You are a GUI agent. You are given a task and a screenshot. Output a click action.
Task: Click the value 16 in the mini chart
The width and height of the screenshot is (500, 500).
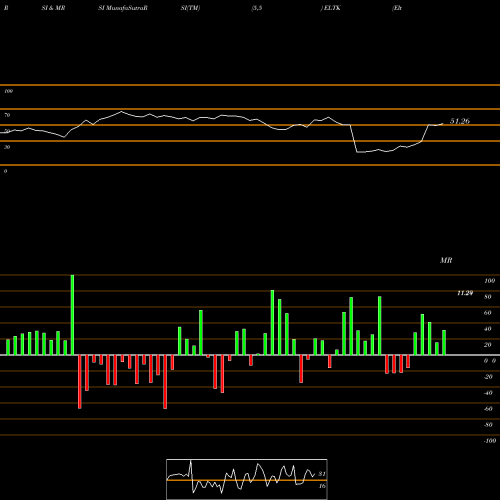point(322,486)
